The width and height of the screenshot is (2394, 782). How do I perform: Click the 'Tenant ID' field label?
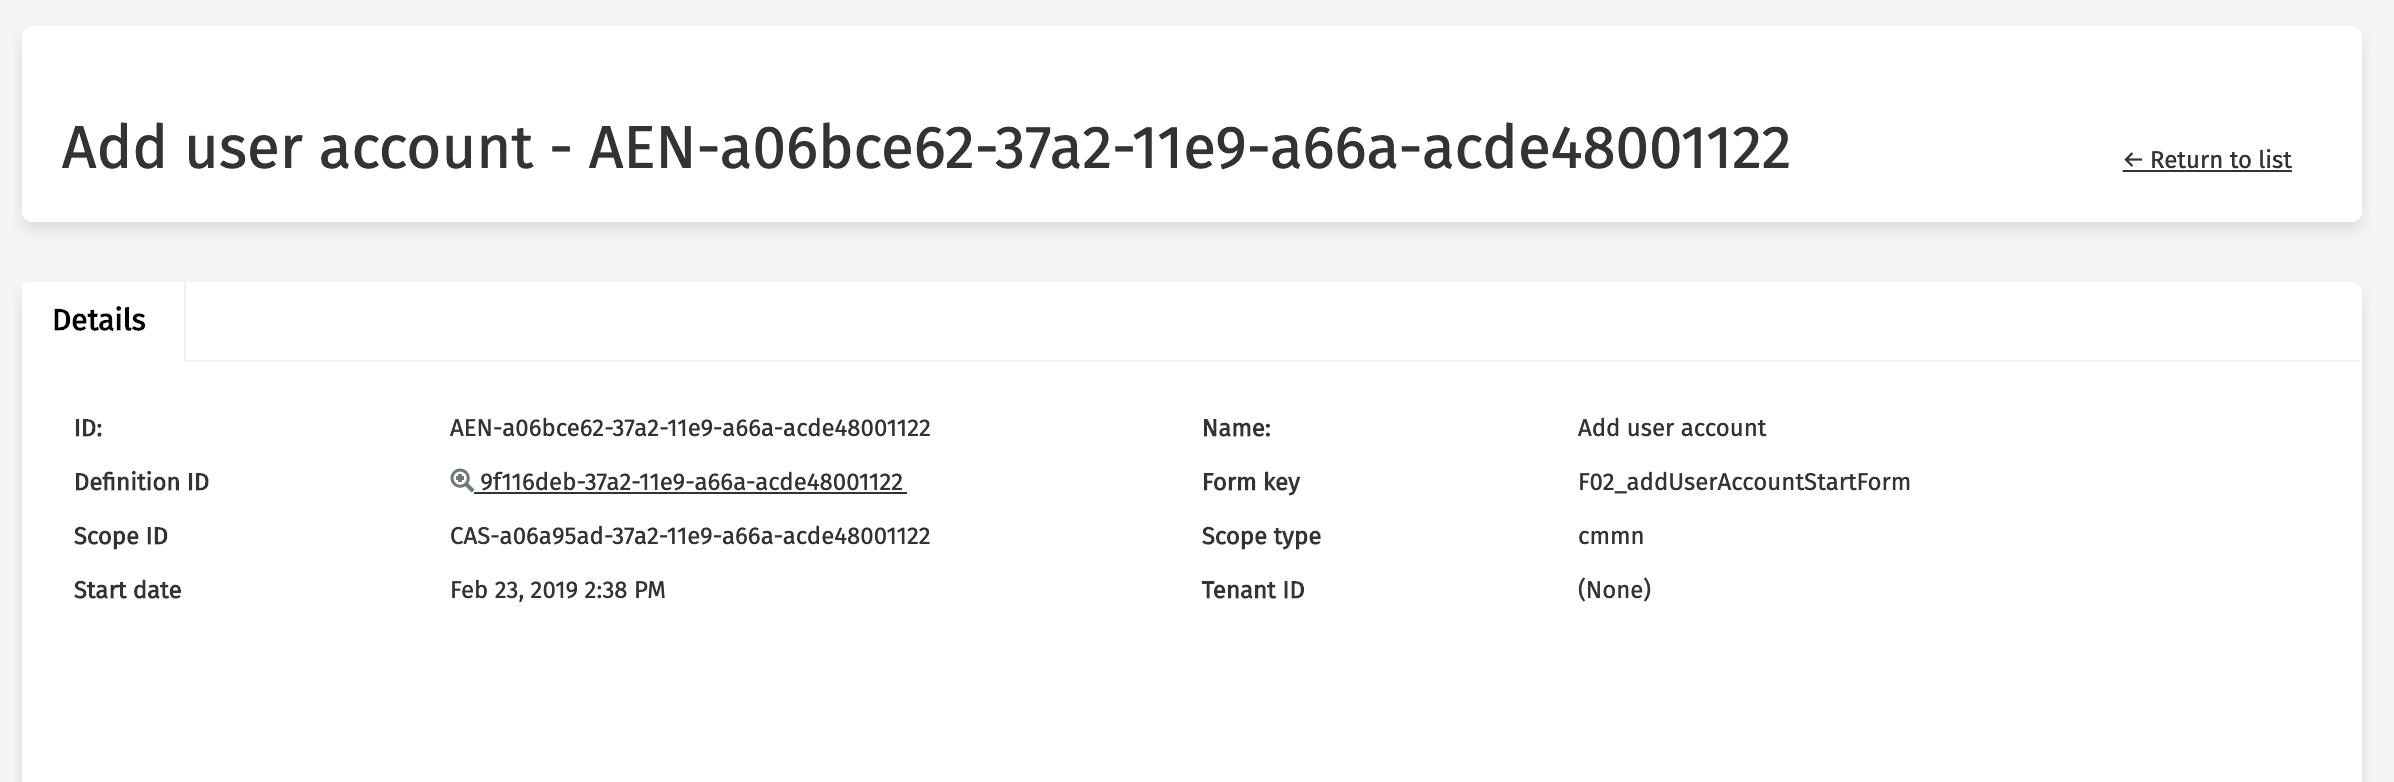pos(1253,590)
